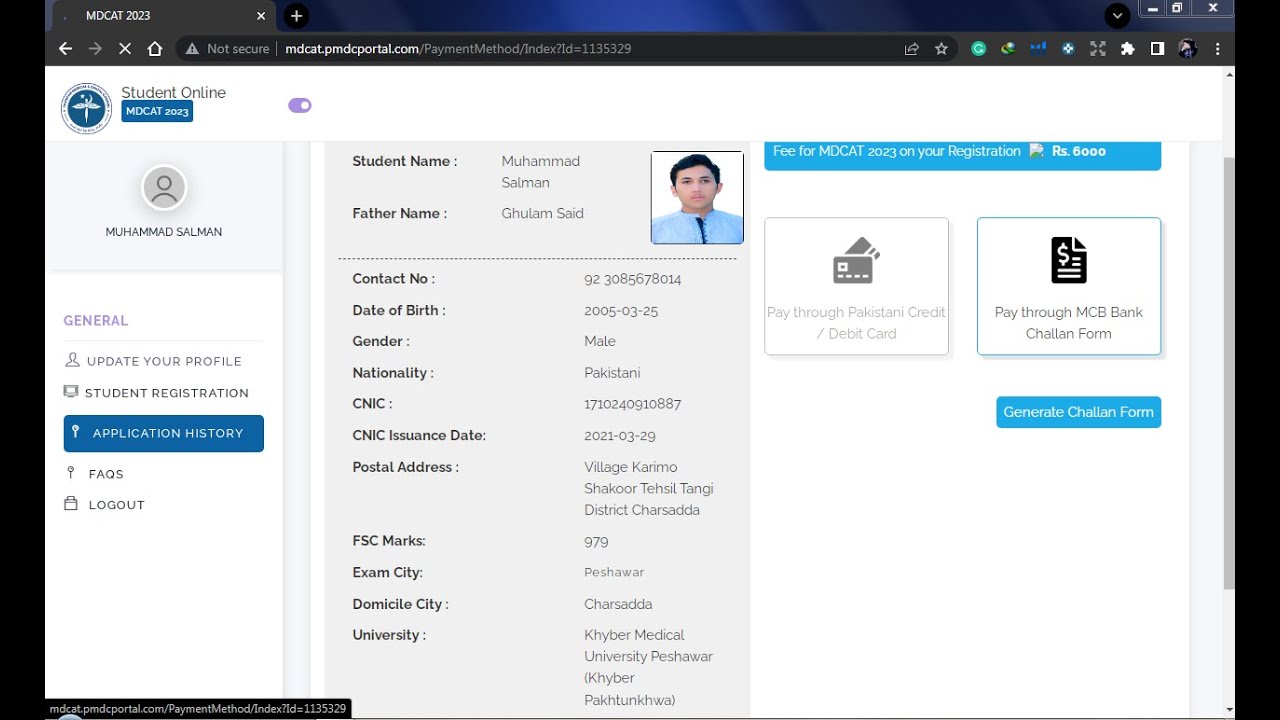Click the MDCAT 2023 header badge
This screenshot has width=1280, height=720.
[x=157, y=111]
